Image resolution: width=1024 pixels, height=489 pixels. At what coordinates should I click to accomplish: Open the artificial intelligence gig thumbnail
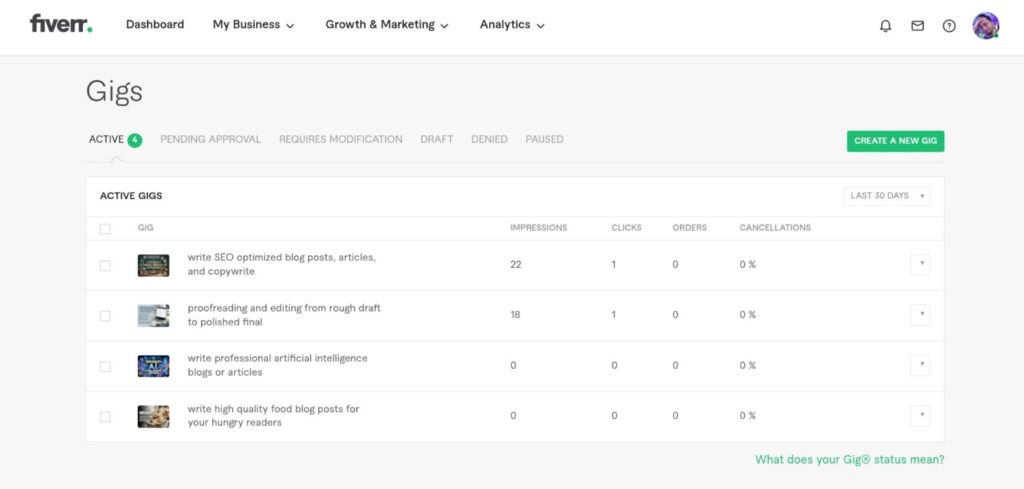coord(153,366)
